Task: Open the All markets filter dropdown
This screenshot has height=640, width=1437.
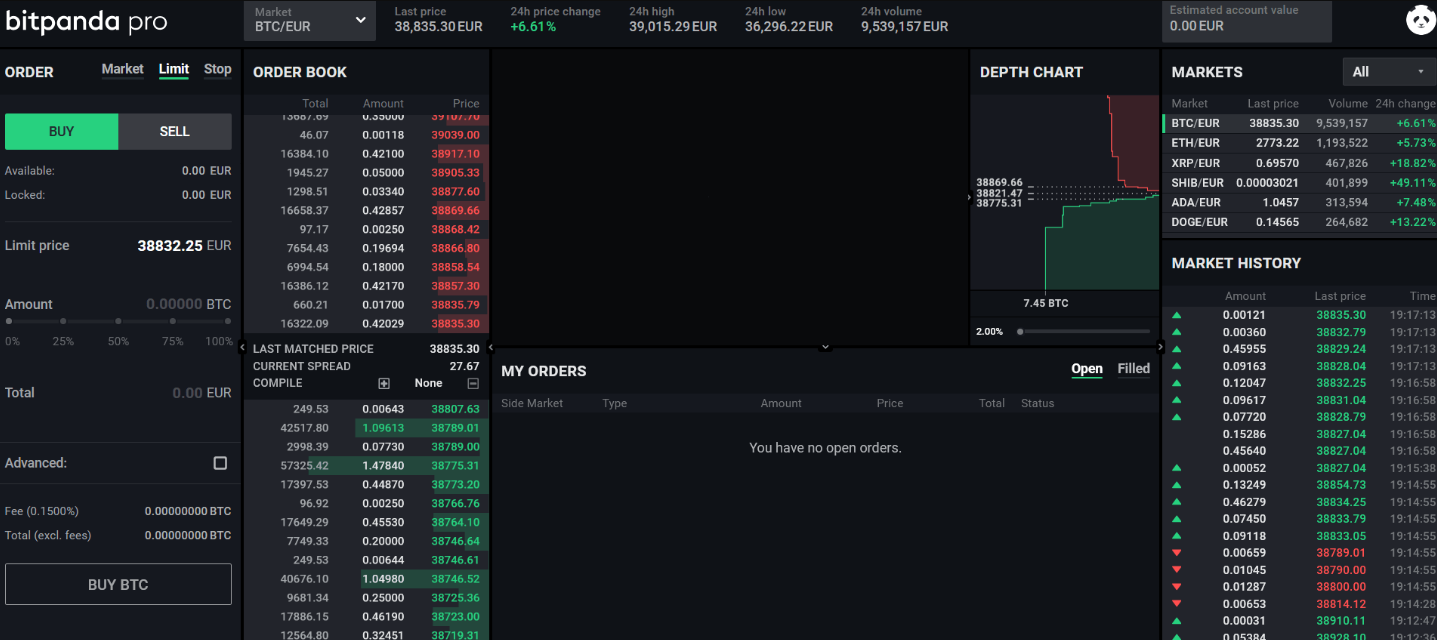Action: (1388, 71)
